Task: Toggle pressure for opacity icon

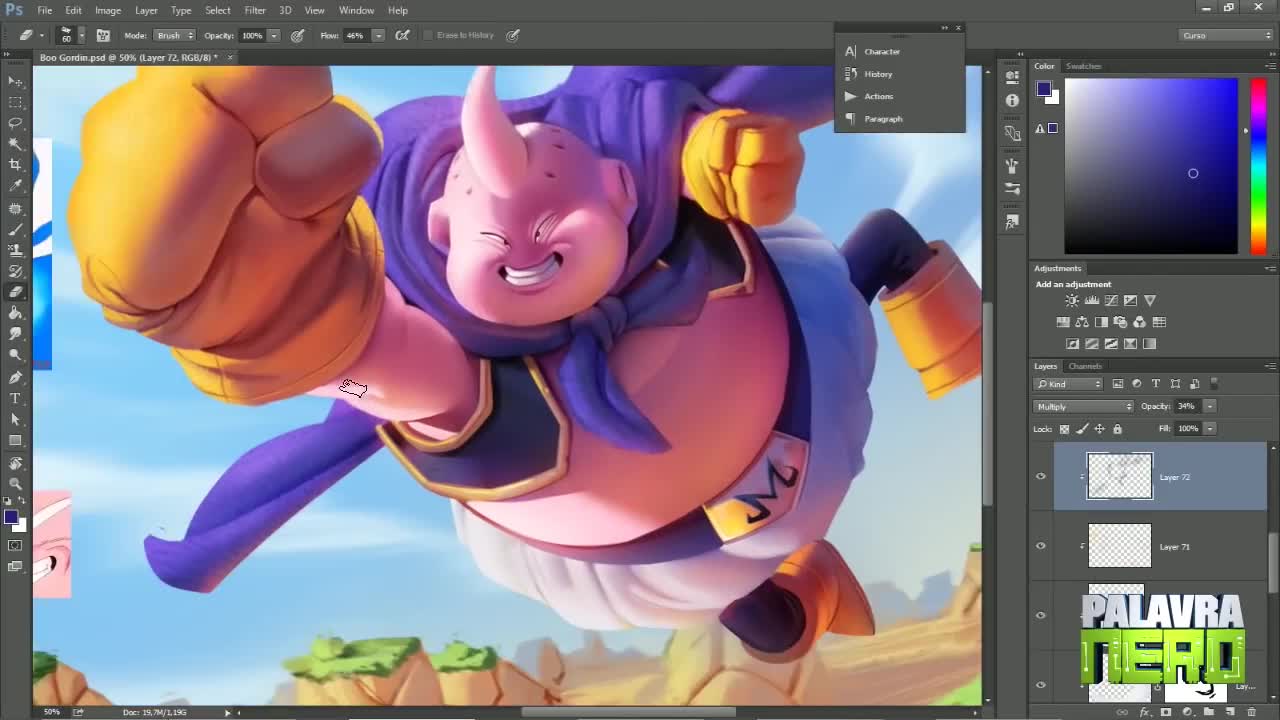Action: pos(298,35)
